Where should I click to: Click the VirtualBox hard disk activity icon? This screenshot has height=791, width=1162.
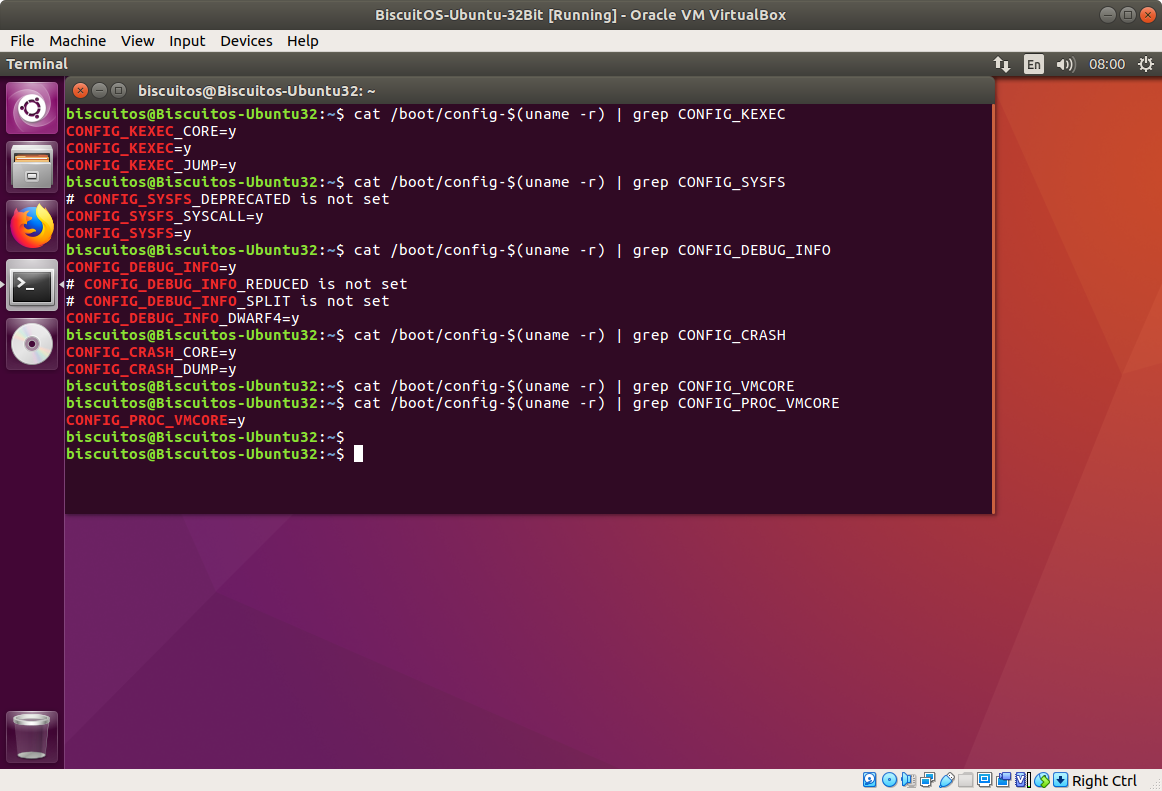point(870,780)
